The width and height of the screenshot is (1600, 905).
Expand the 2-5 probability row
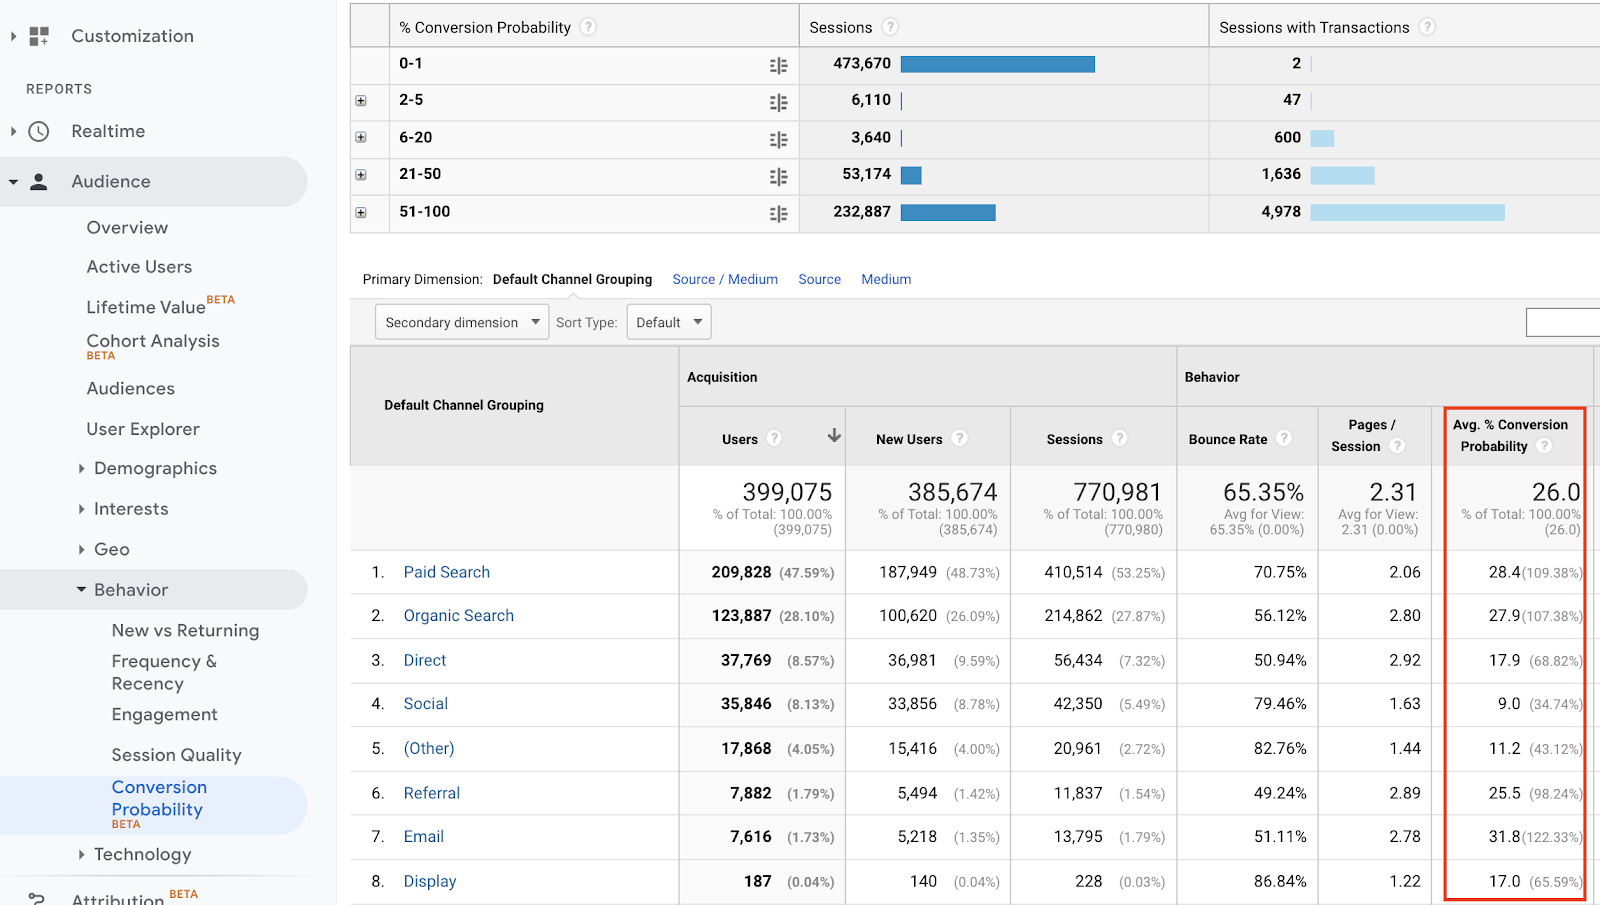[360, 102]
